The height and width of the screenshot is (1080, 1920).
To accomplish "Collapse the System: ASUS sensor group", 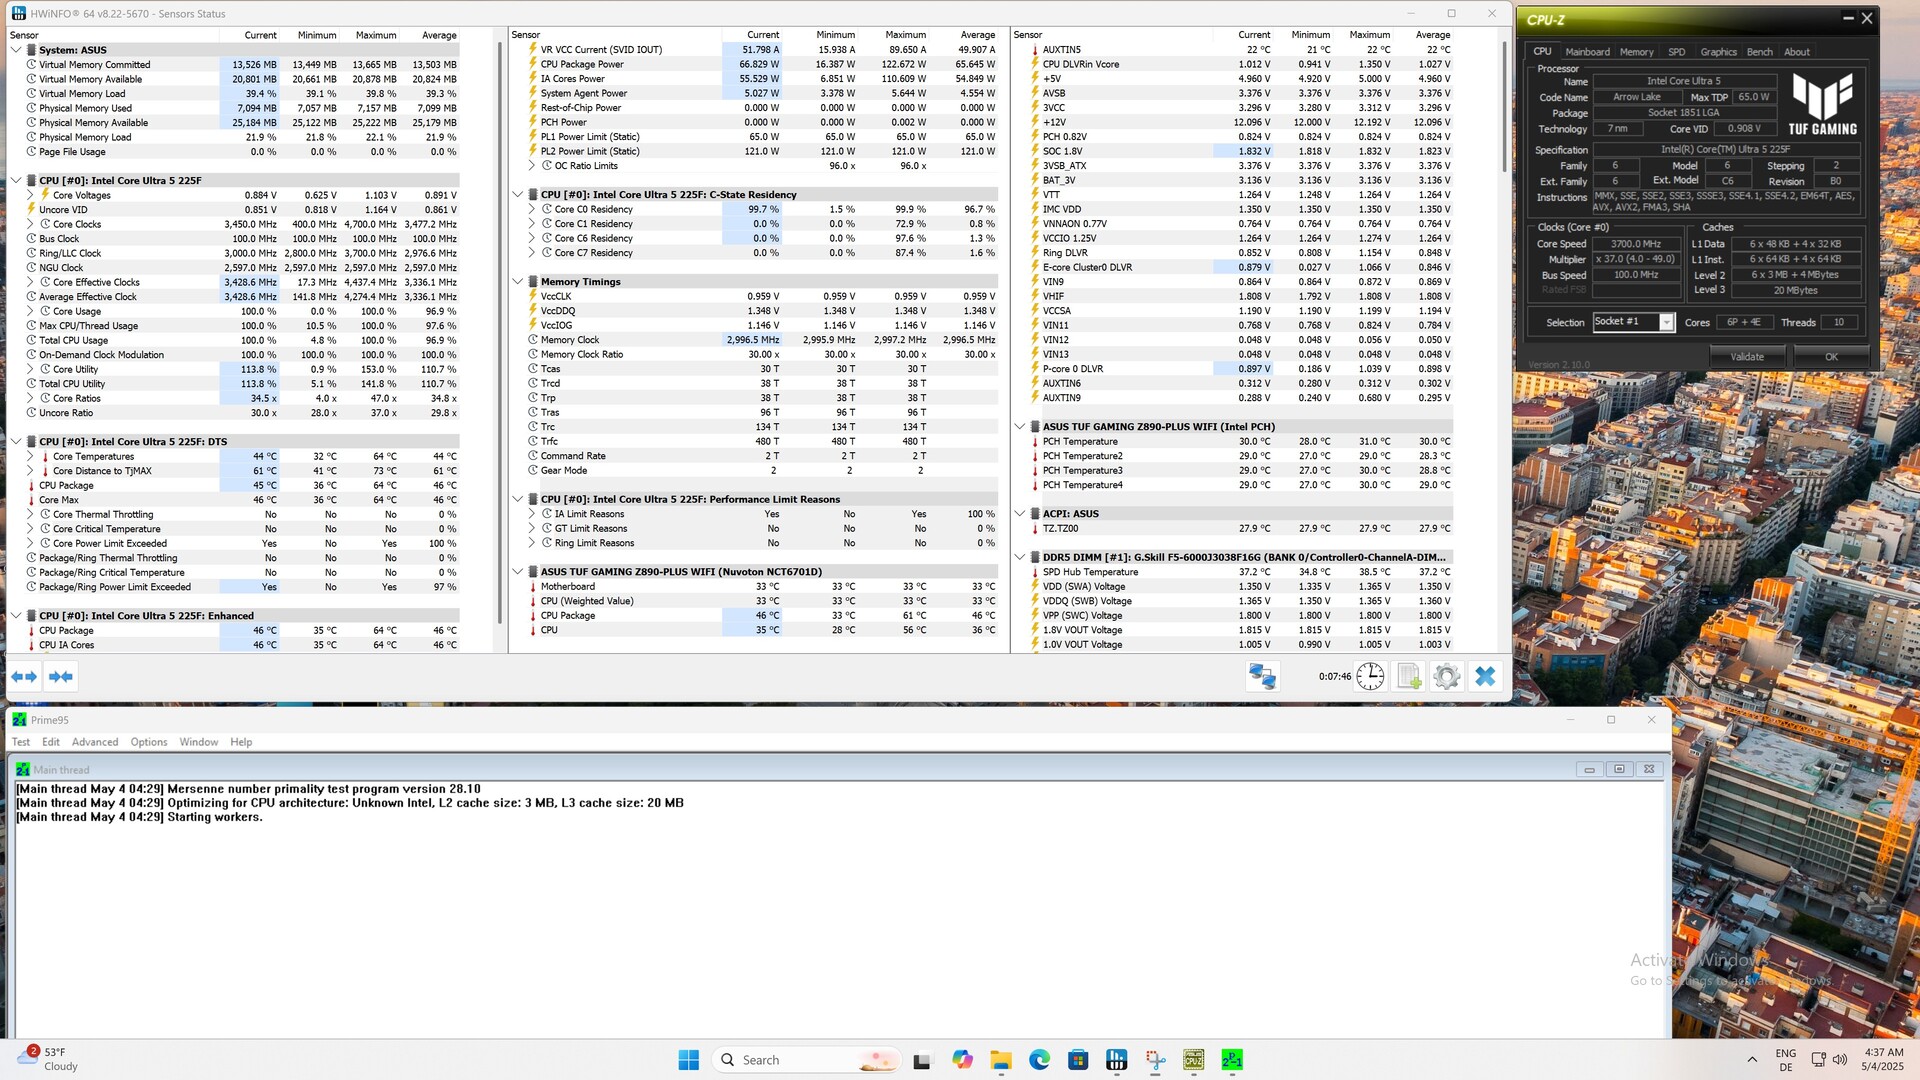I will tap(16, 50).
